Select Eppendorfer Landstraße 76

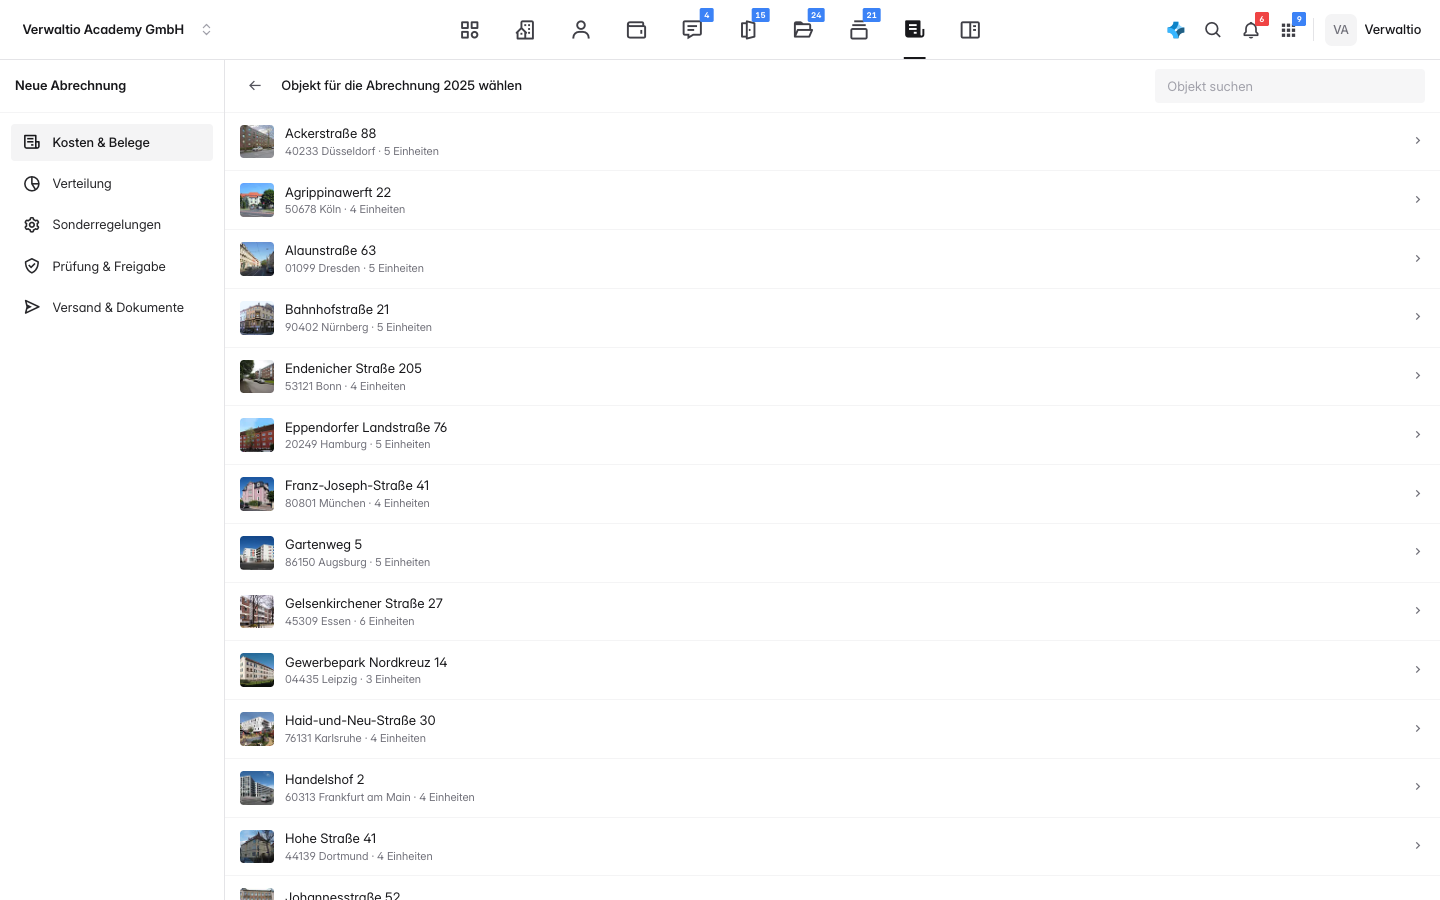[x=832, y=435]
